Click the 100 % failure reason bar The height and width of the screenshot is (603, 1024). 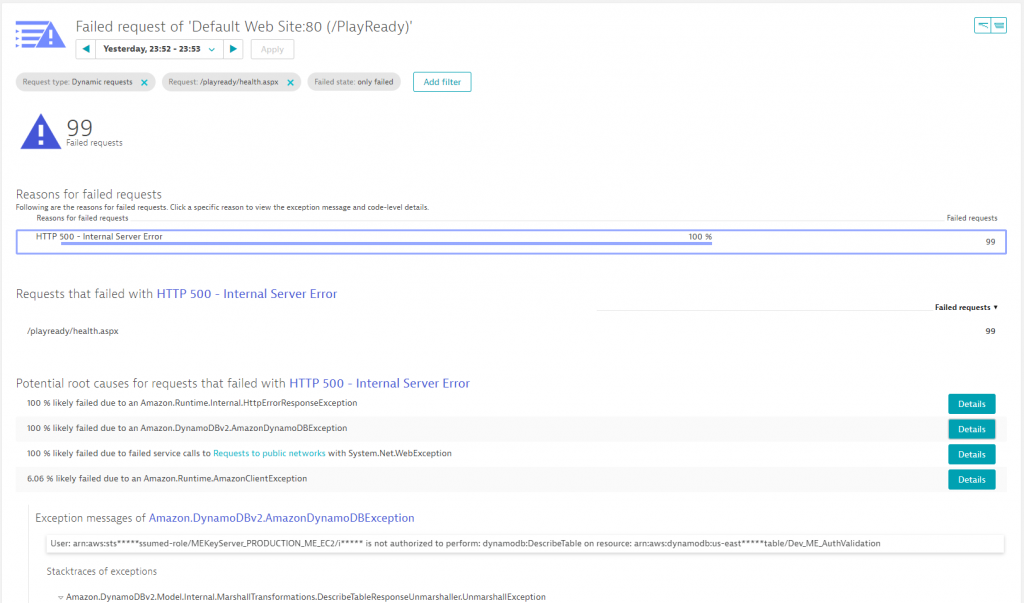click(x=386, y=243)
